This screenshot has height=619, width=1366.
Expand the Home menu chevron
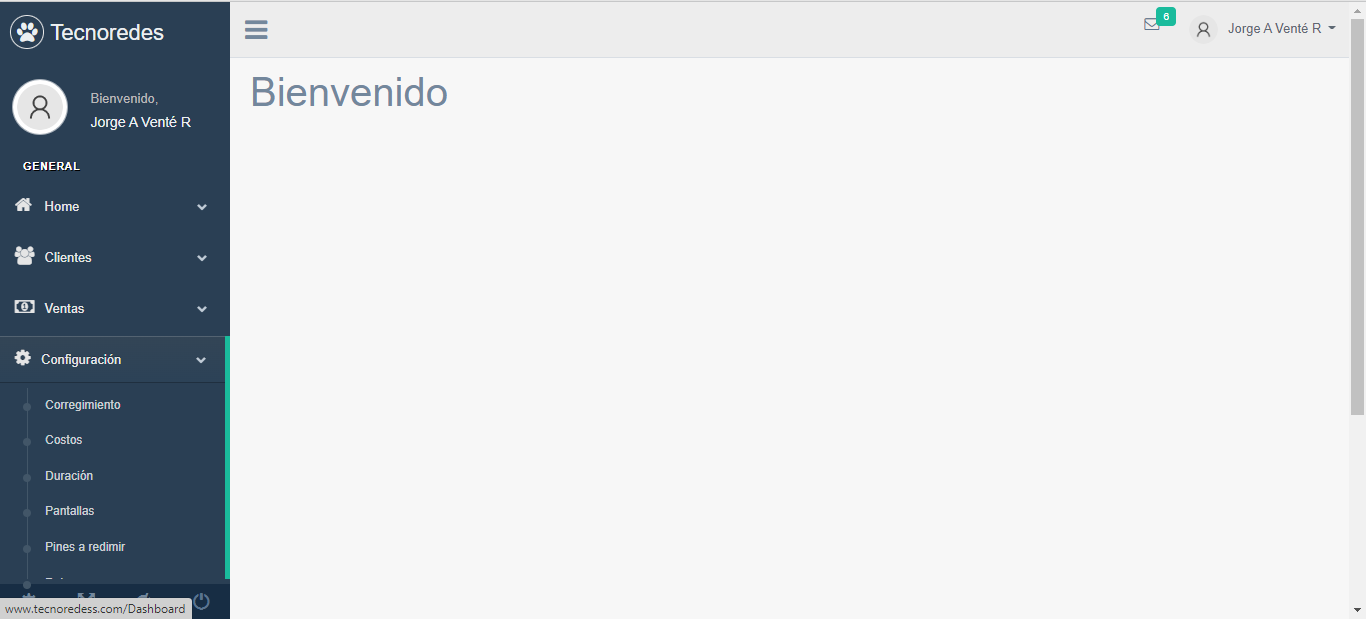click(x=202, y=207)
